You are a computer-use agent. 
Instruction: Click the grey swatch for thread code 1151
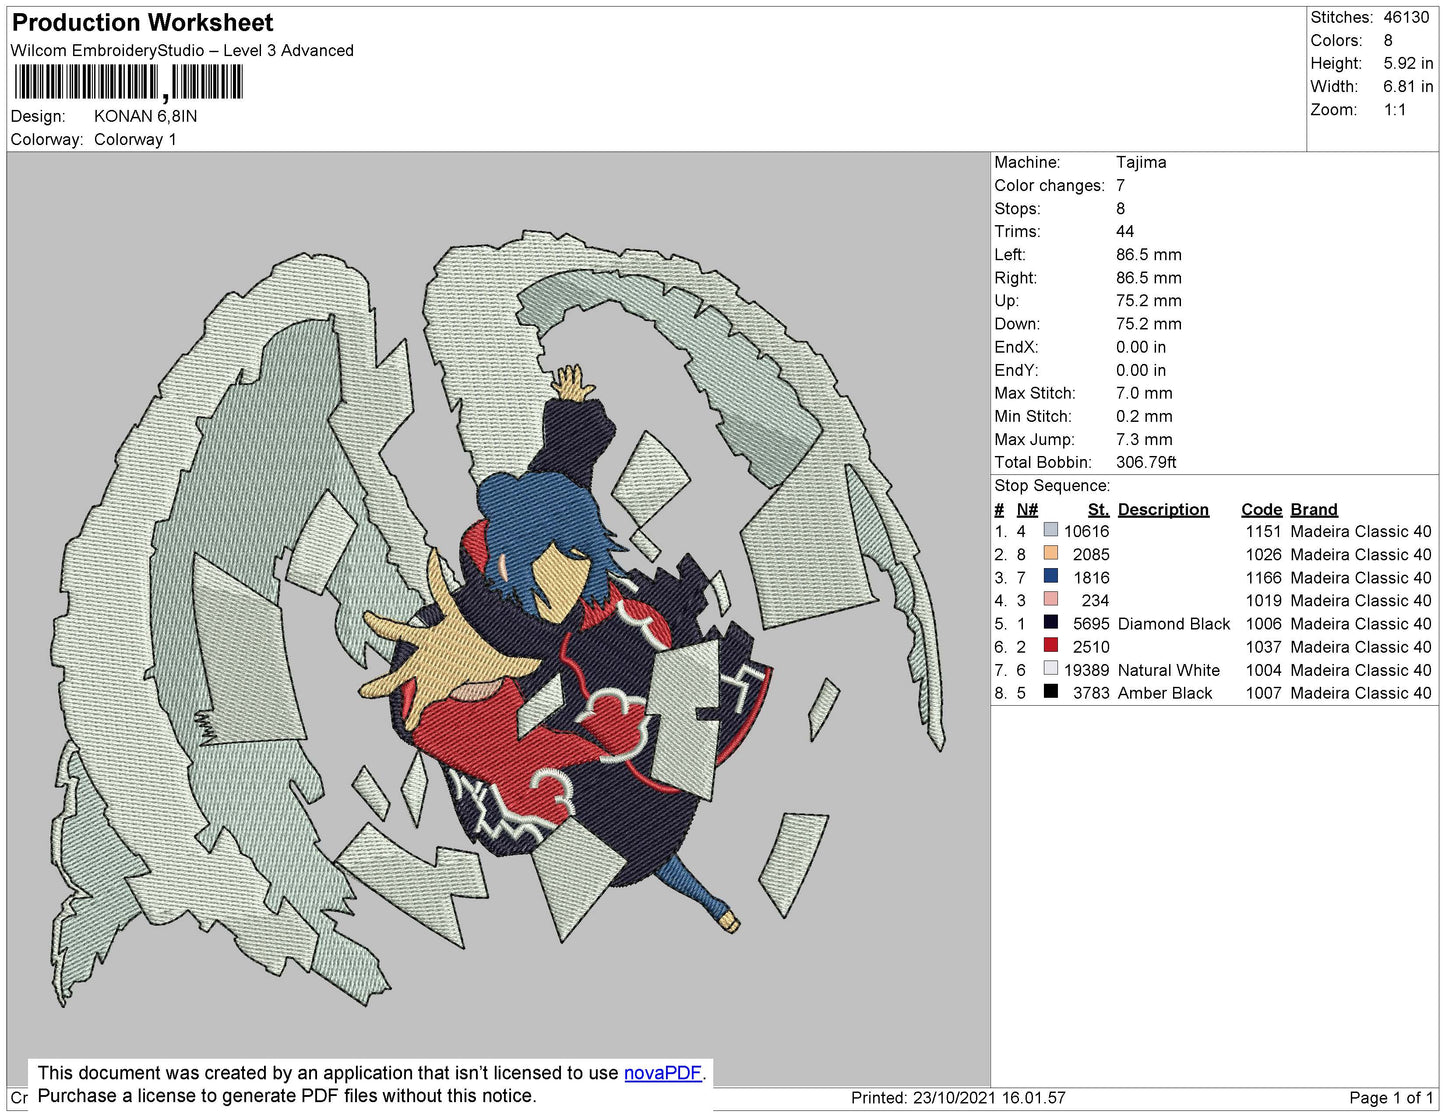click(1050, 530)
